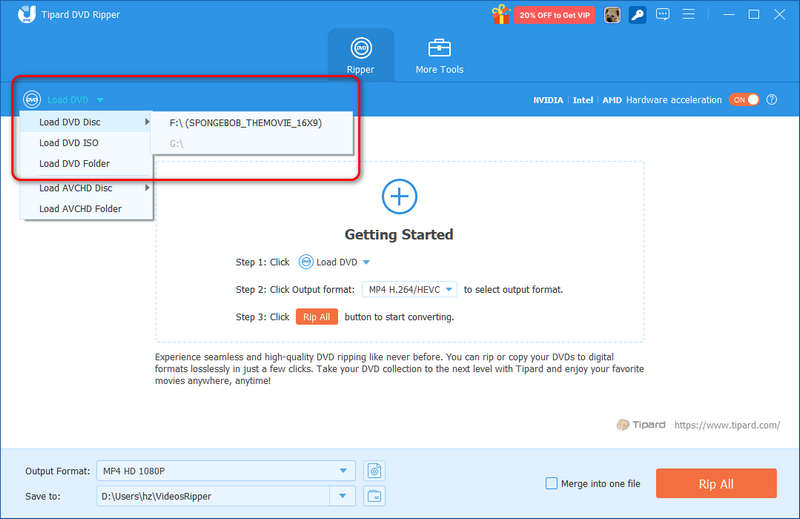Image resolution: width=800 pixels, height=519 pixels.
Task: Check Merge into one file
Action: click(552, 483)
